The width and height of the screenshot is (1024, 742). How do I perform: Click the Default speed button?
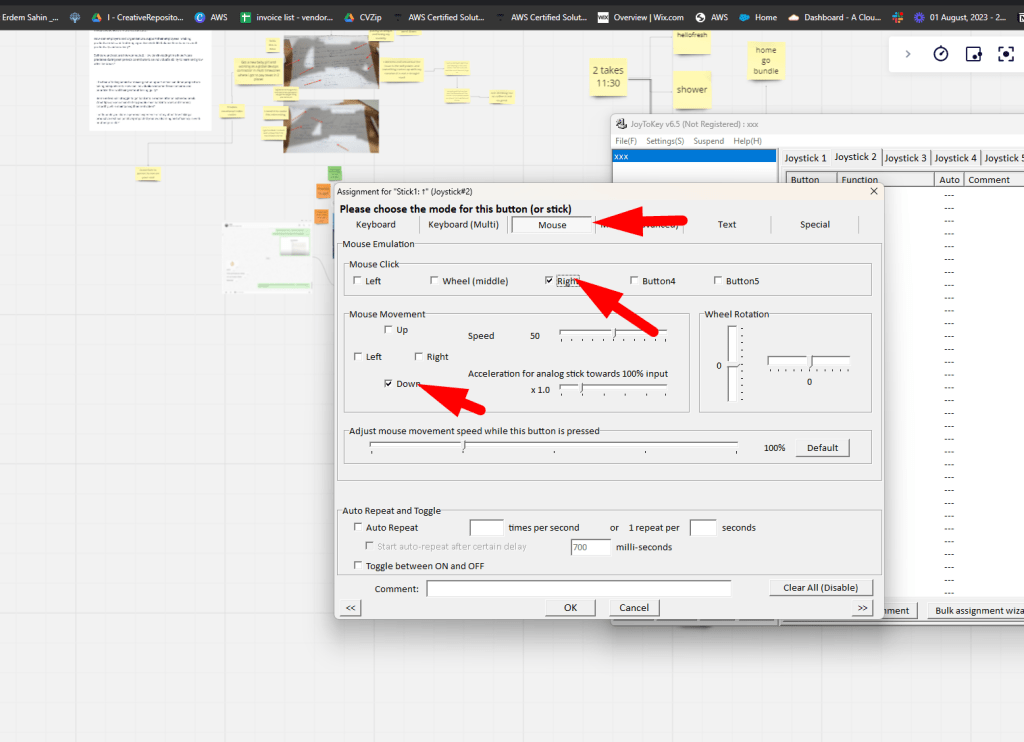click(x=822, y=448)
